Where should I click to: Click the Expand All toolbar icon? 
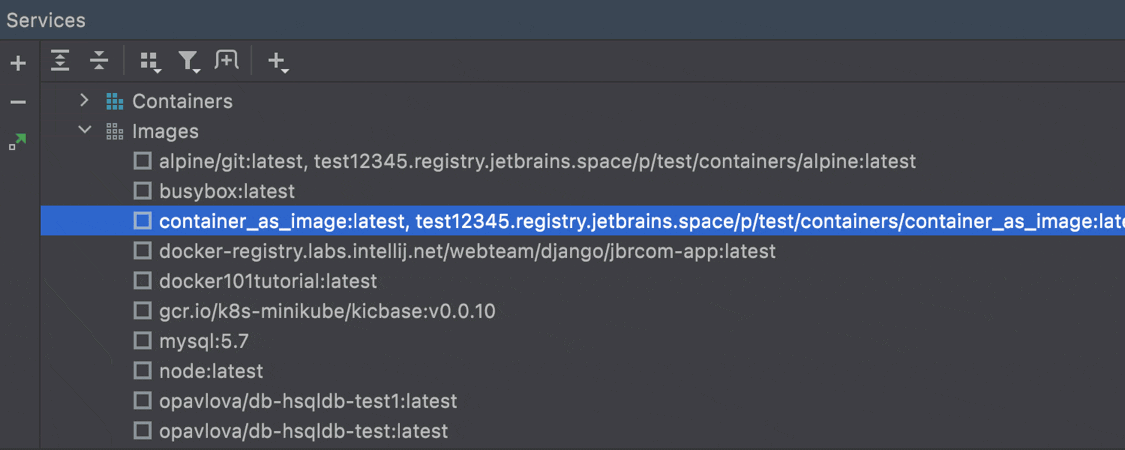coord(60,61)
